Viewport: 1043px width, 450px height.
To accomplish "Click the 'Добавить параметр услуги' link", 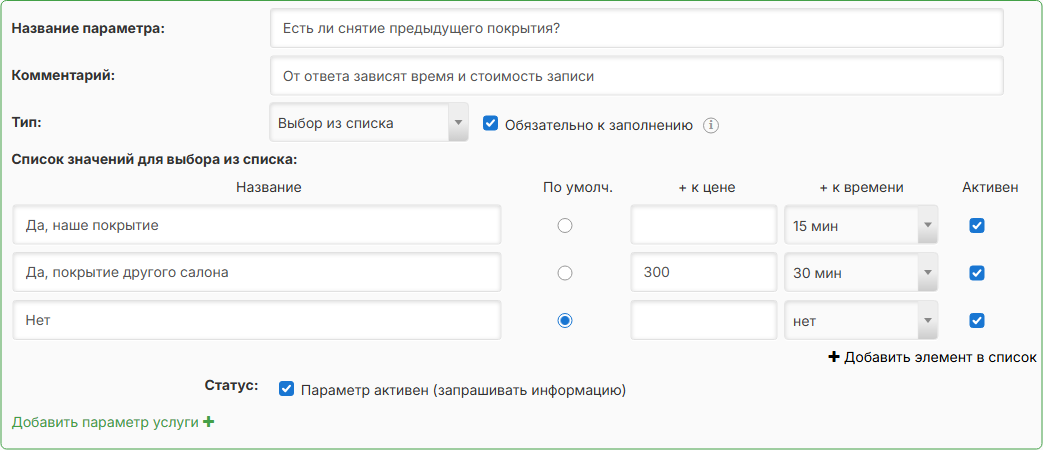I will coord(113,422).
